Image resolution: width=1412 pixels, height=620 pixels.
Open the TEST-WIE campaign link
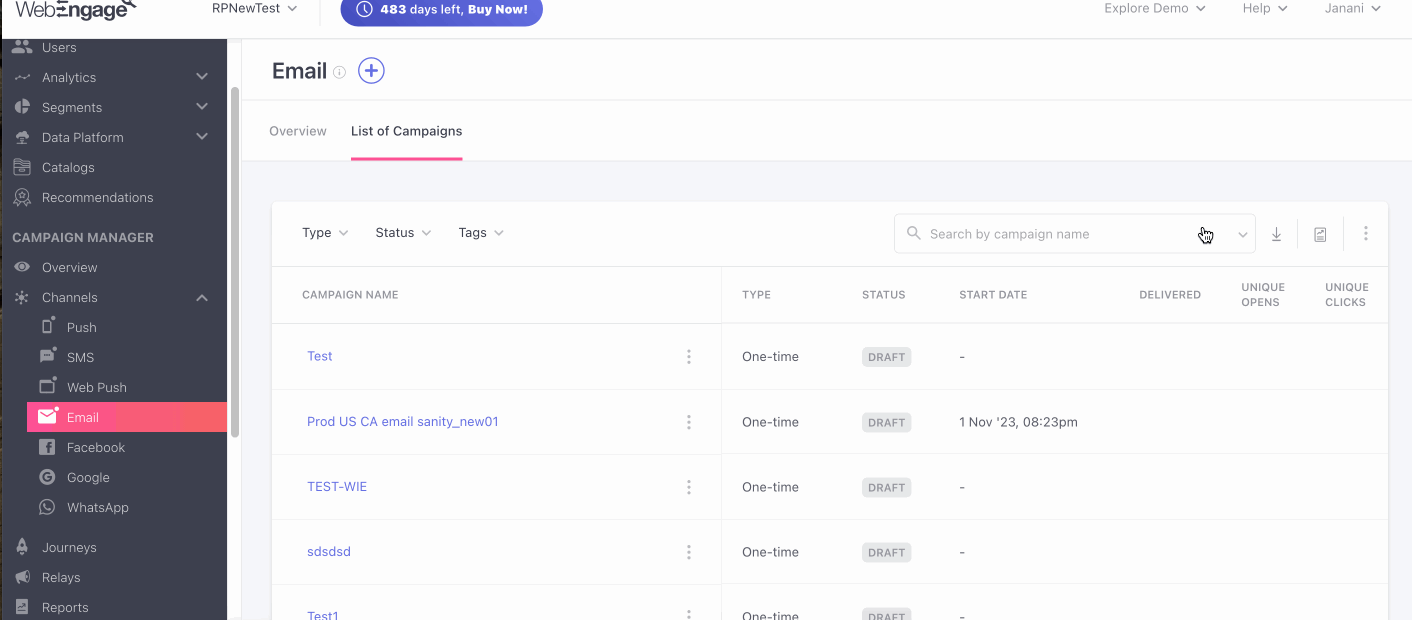pyautogui.click(x=337, y=487)
